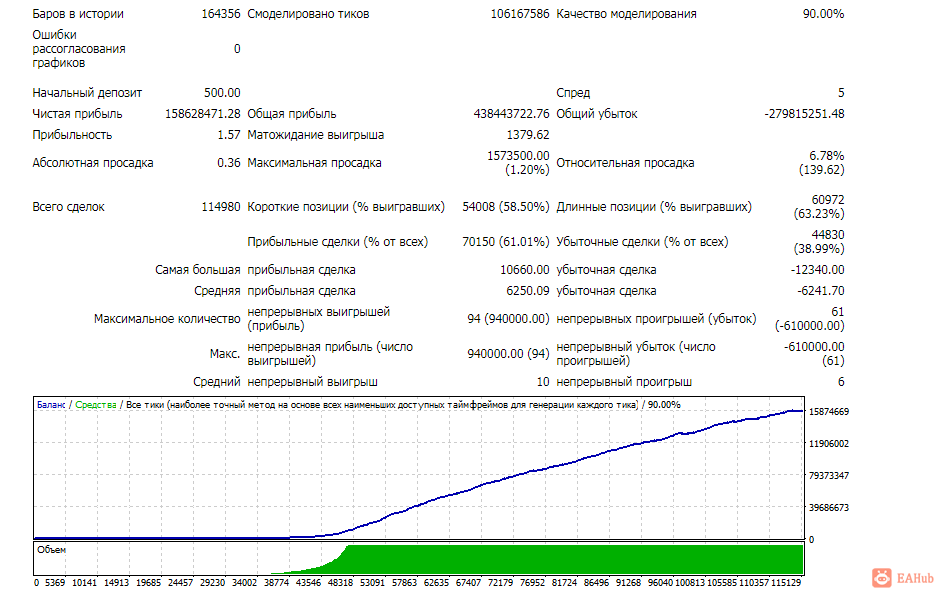Select the average profit trade value 6250.09

click(x=527, y=291)
